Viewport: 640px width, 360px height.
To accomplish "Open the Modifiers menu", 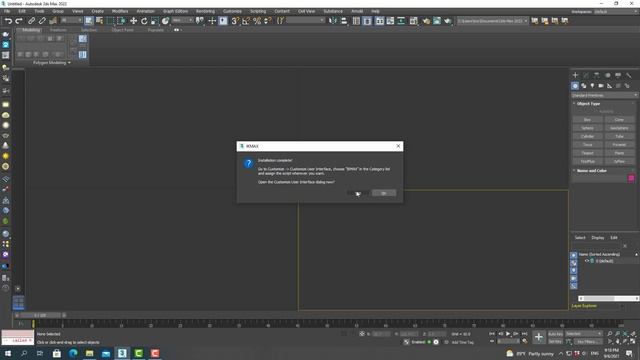I will click(120, 11).
